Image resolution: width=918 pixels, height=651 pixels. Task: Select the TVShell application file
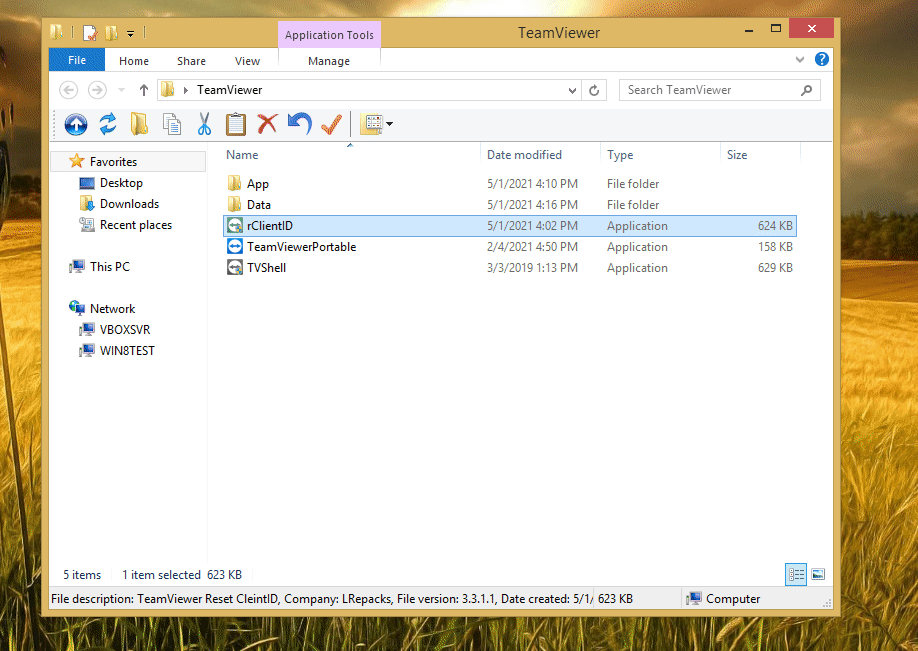[x=509, y=268]
